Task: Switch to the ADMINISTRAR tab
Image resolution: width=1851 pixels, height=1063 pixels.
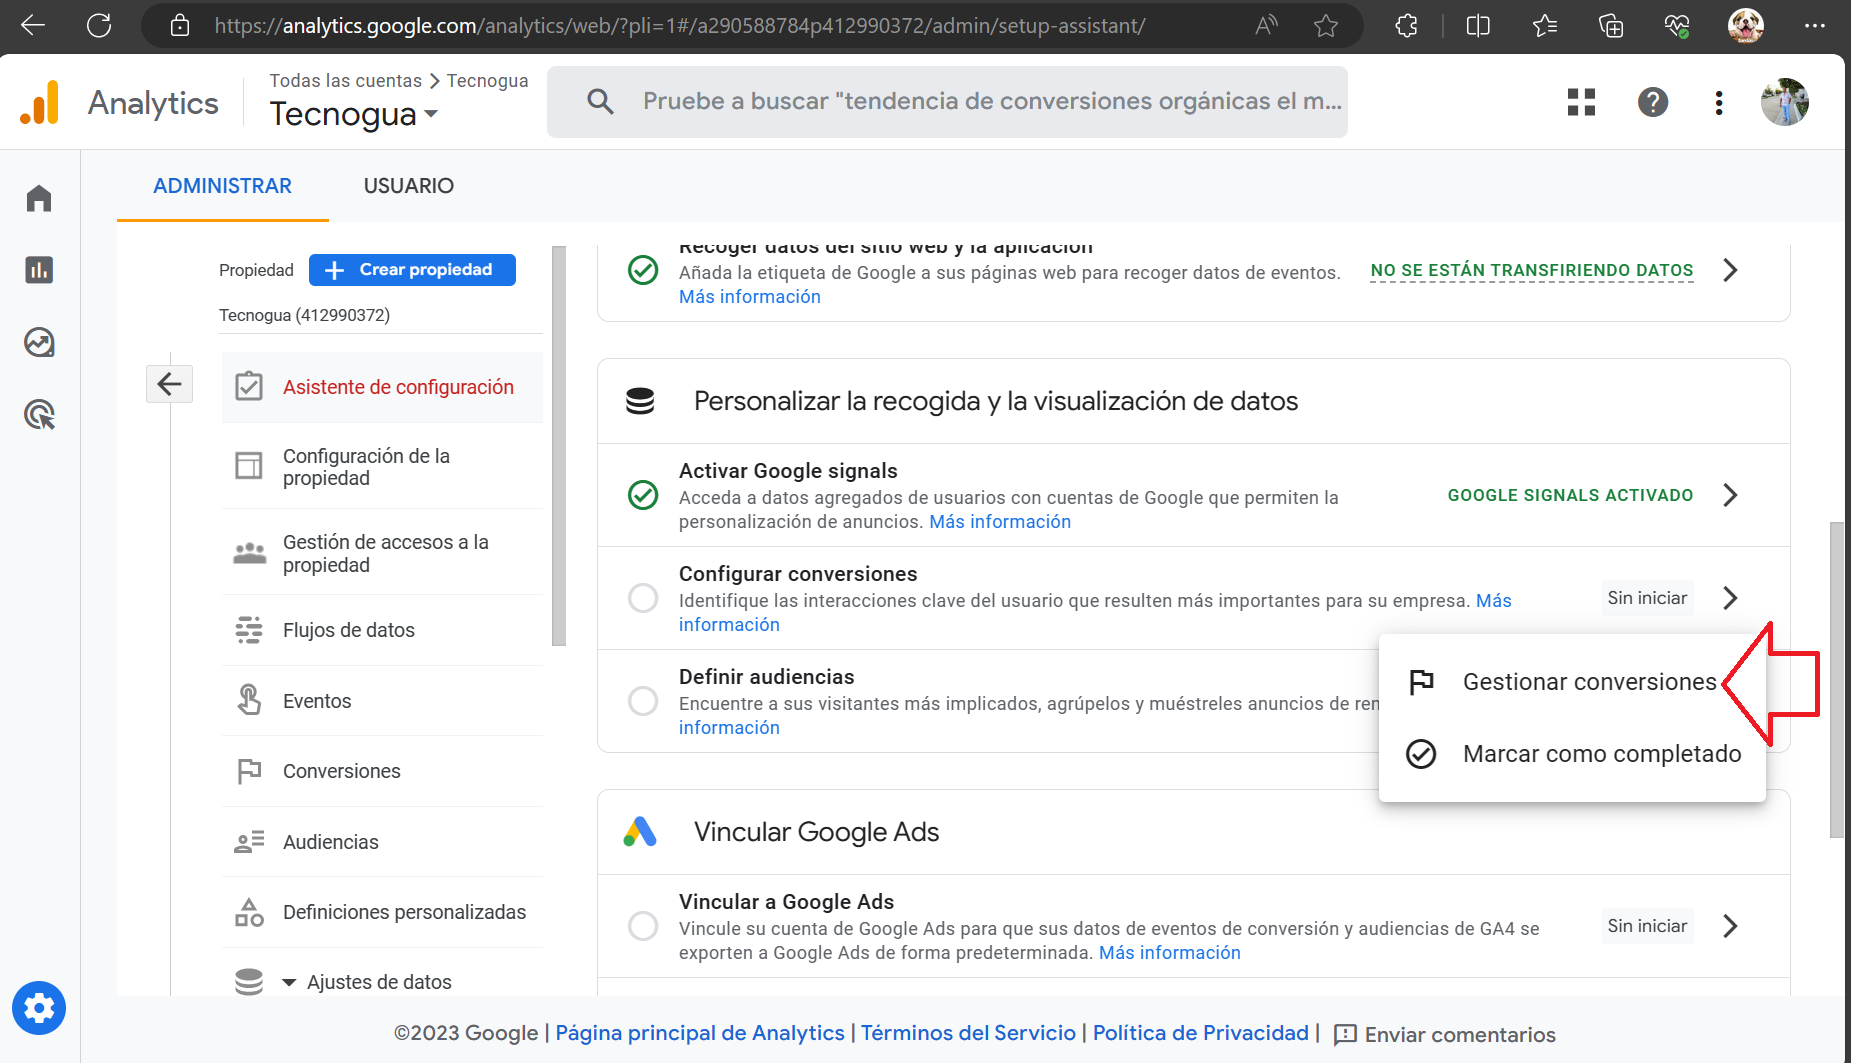Action: 222,186
